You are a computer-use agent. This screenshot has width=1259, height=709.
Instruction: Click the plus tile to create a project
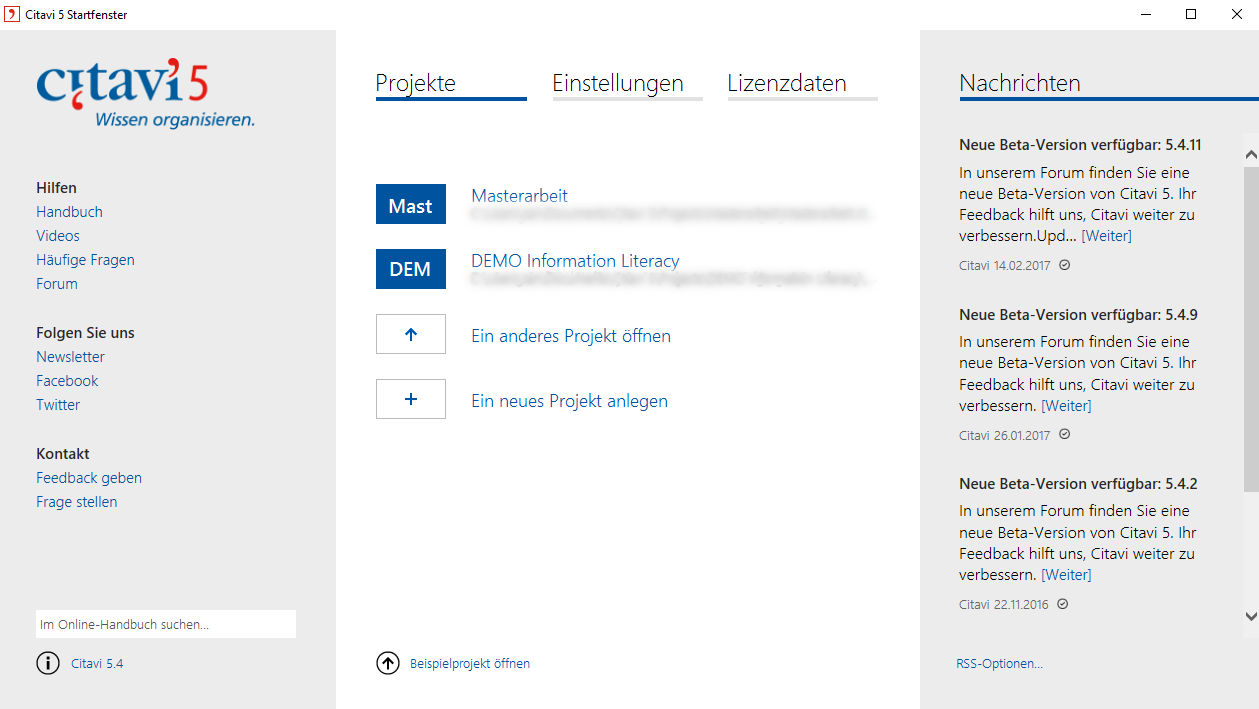pyautogui.click(x=411, y=399)
